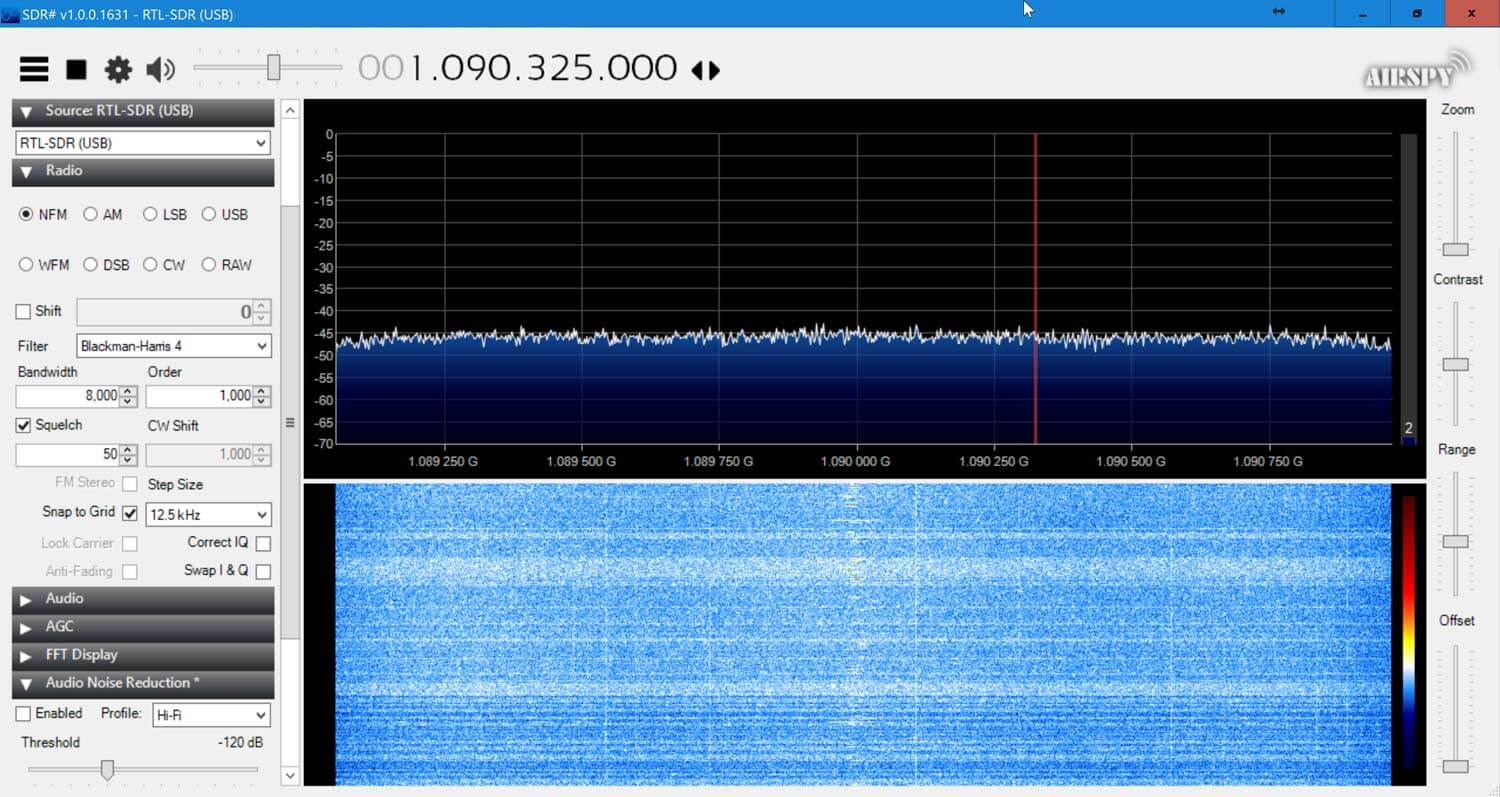Image resolution: width=1500 pixels, height=797 pixels.
Task: Open the Hi-Fi profile dropdown
Action: coord(211,715)
